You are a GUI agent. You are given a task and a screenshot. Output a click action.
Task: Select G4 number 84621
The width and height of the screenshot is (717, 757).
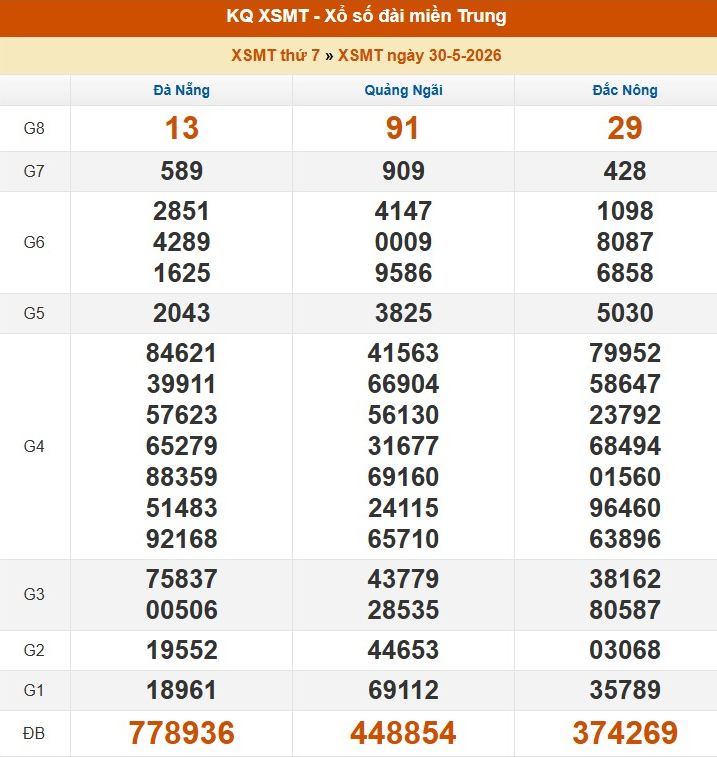pyautogui.click(x=182, y=353)
